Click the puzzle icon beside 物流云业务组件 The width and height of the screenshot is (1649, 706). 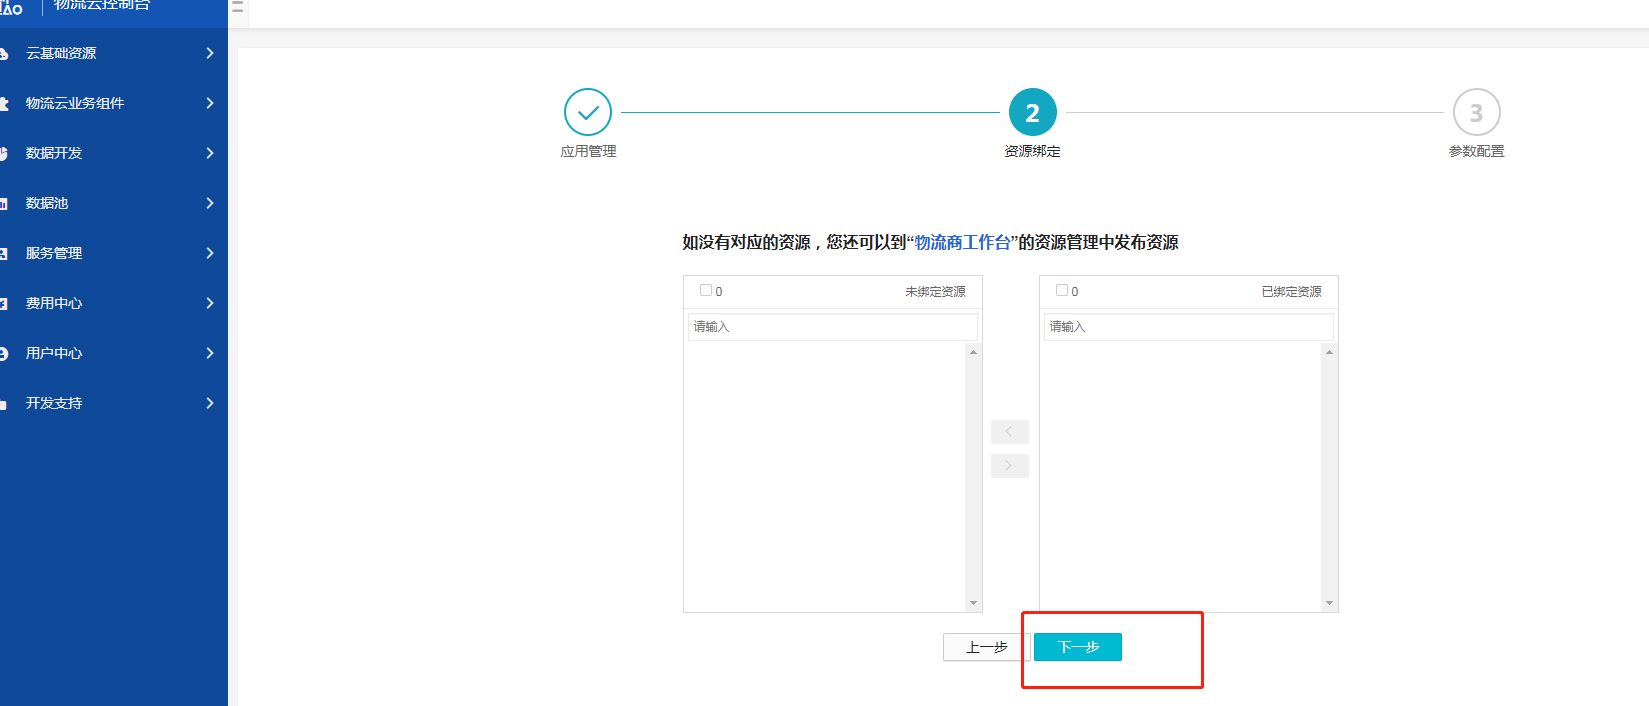pyautogui.click(x=3, y=103)
